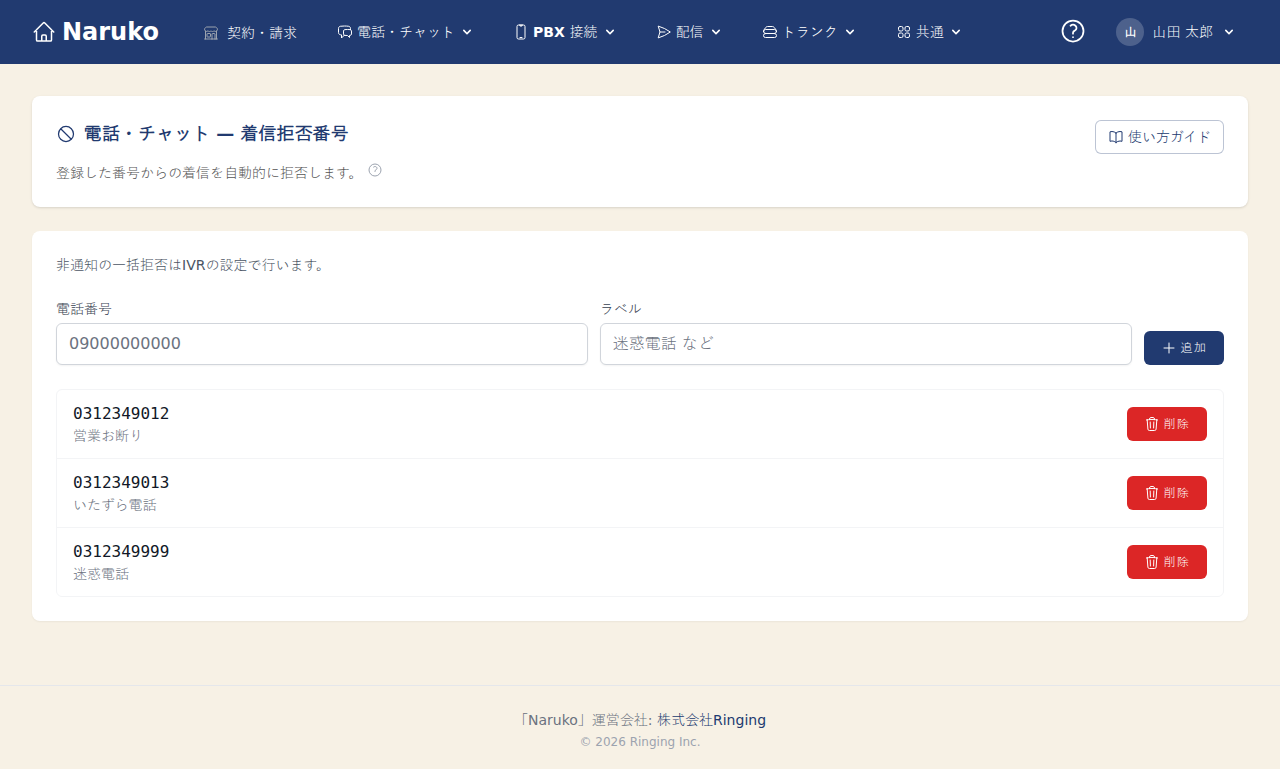This screenshot has width=1280, height=769.
Task: Select the number 0312349012
Action: tap(121, 414)
